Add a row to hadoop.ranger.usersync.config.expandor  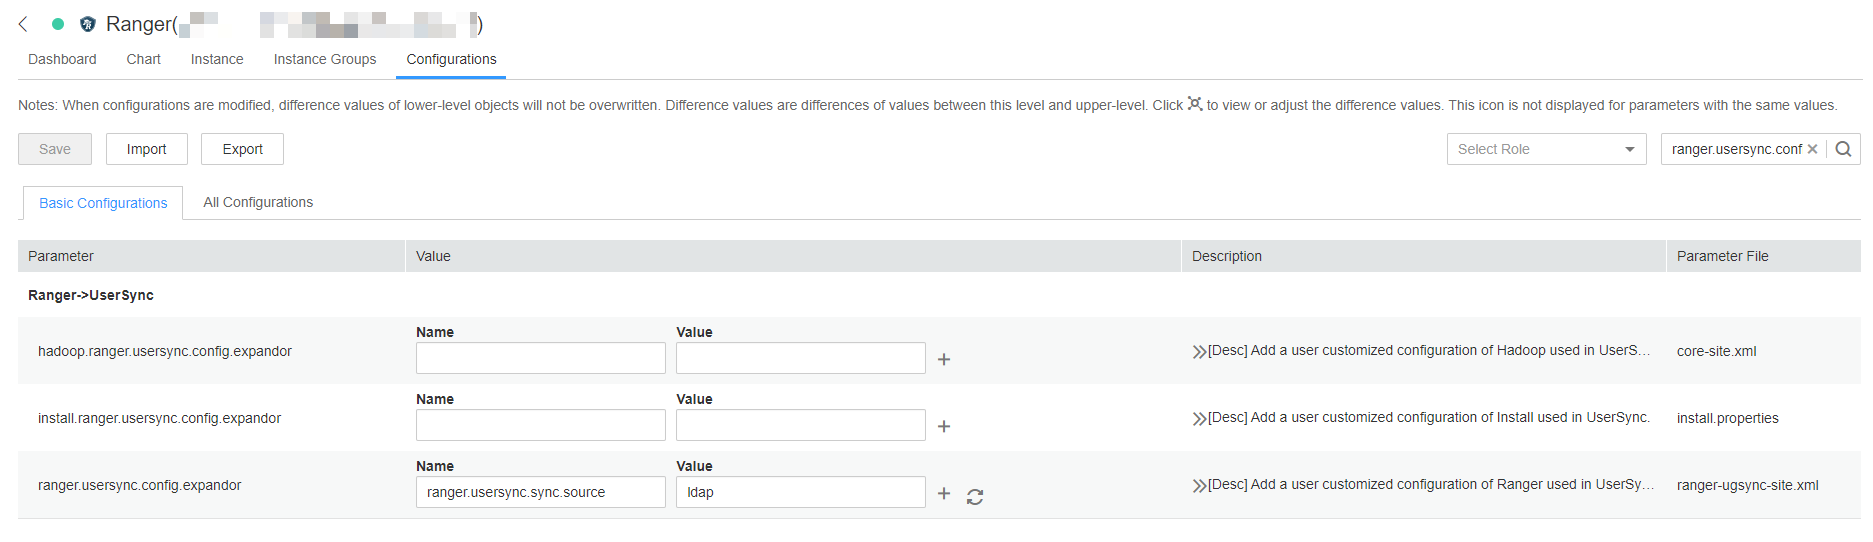click(944, 359)
